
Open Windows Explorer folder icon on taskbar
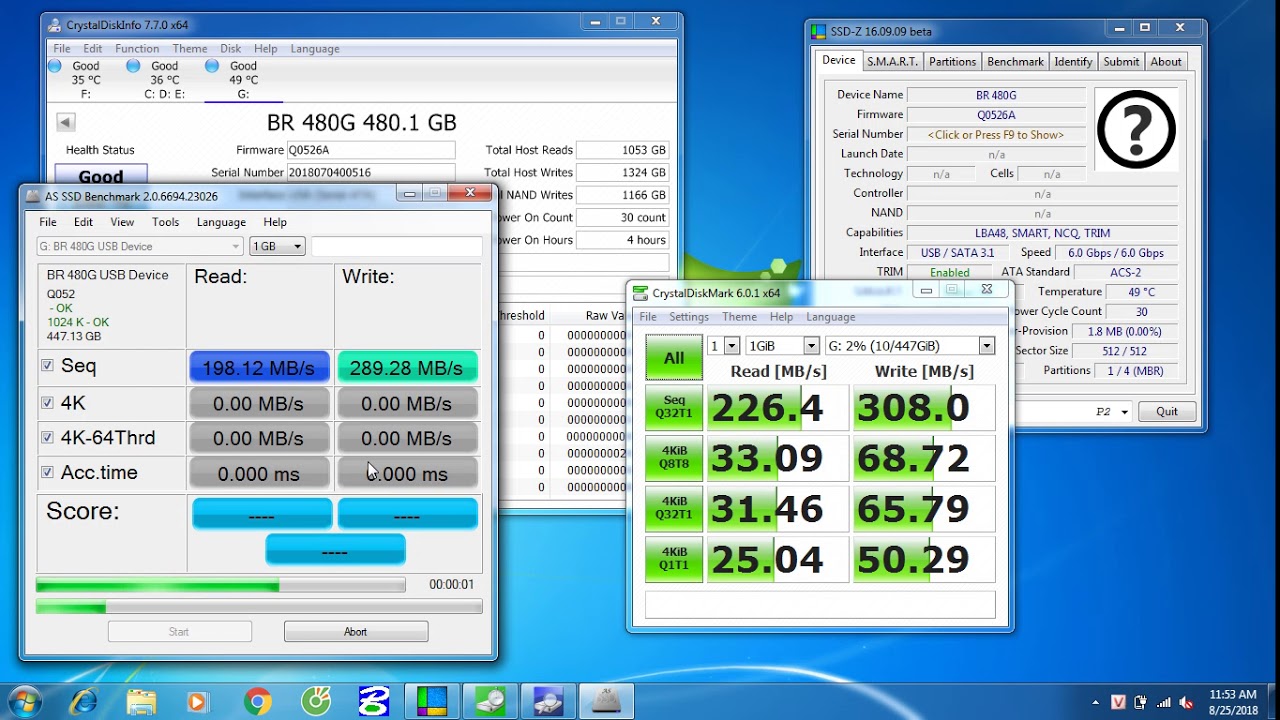tap(142, 702)
